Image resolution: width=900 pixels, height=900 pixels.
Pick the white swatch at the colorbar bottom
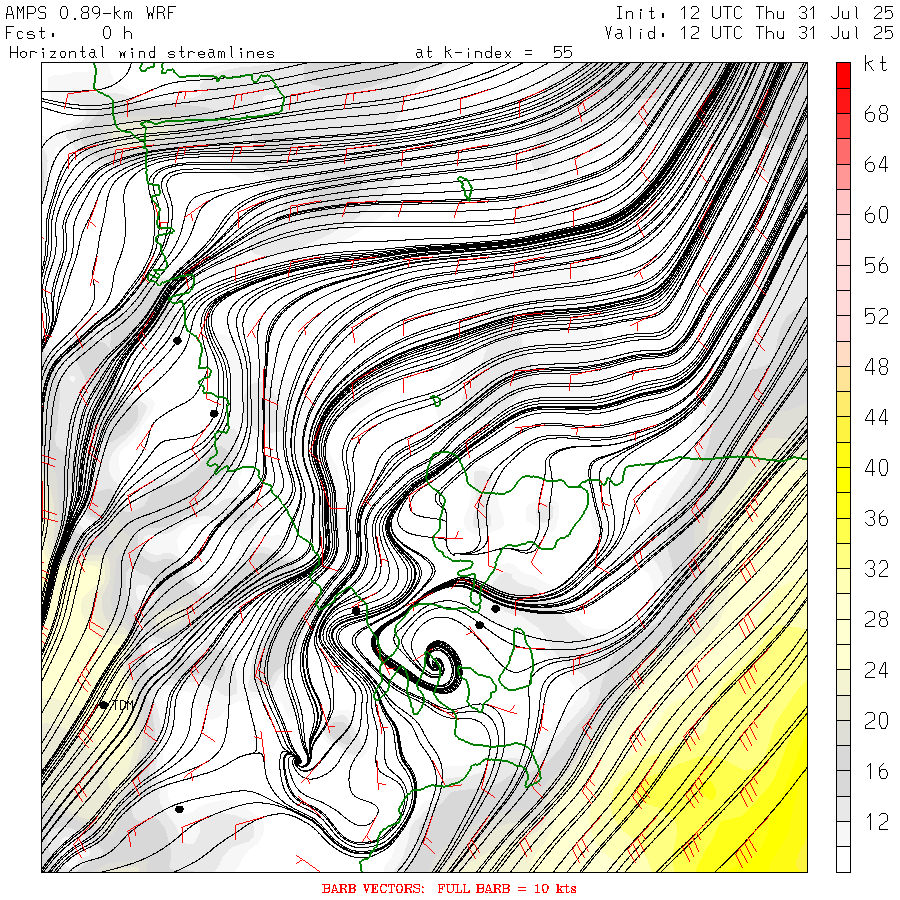843,859
